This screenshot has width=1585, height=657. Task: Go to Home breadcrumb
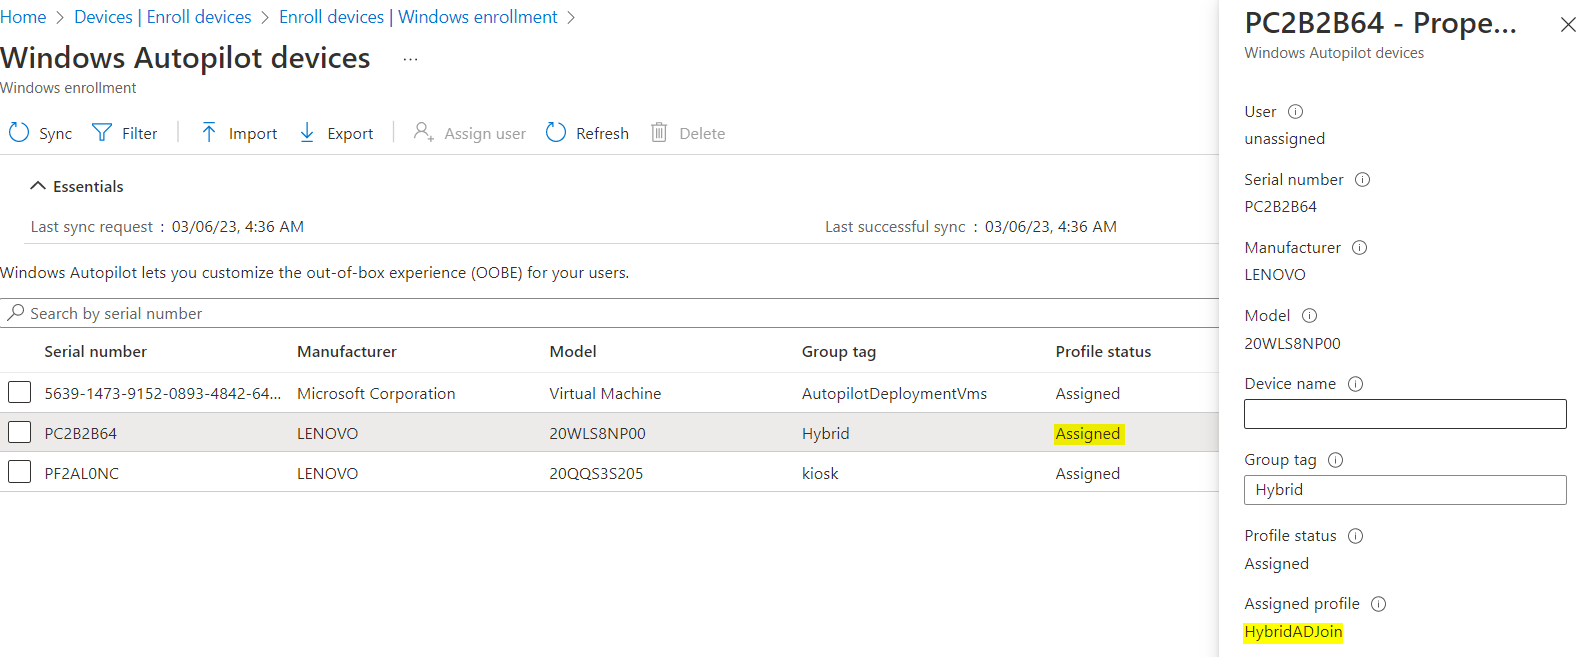(x=23, y=17)
